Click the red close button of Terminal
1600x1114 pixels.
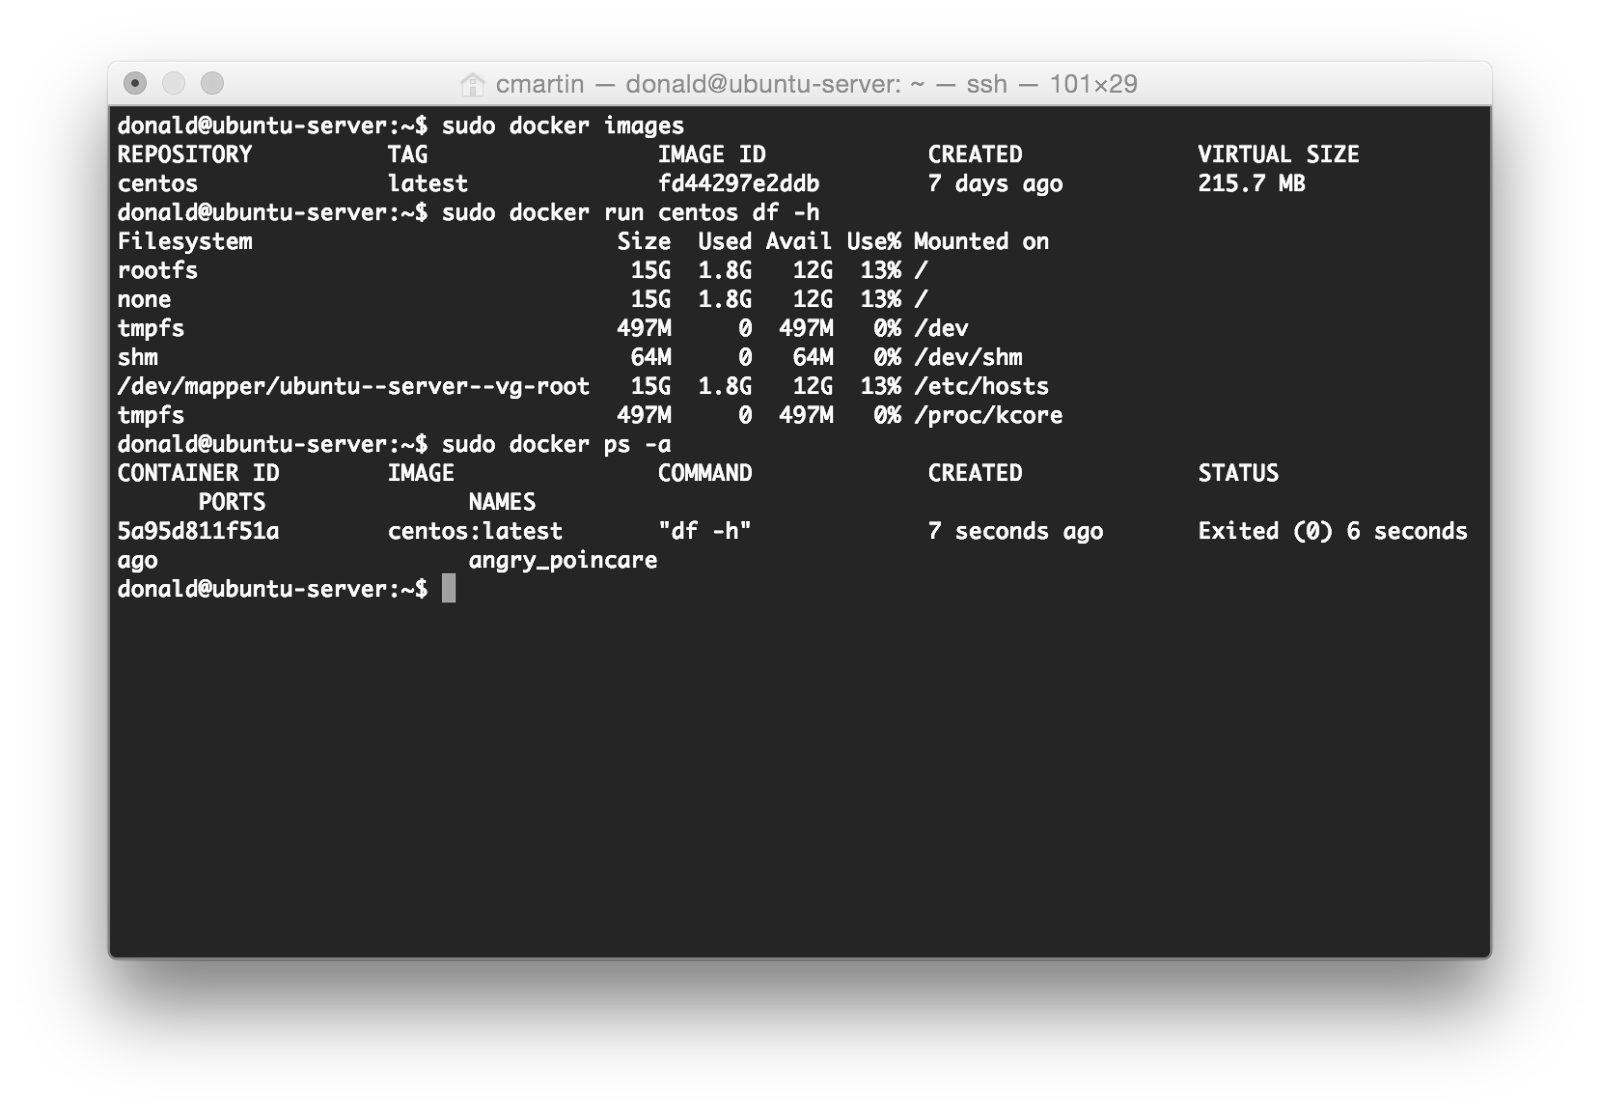click(x=135, y=83)
